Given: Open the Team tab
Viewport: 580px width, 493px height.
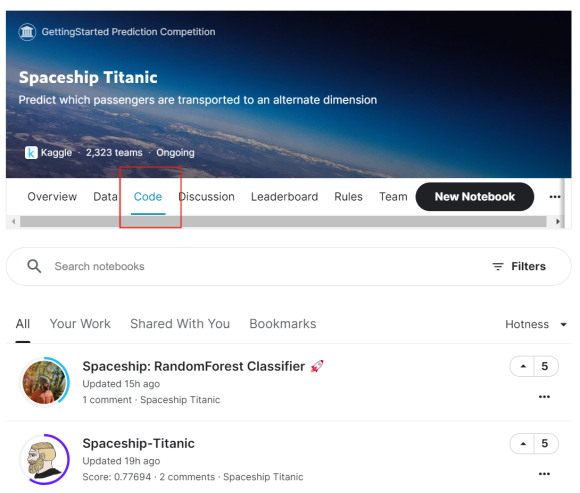Looking at the screenshot, I should point(393,197).
